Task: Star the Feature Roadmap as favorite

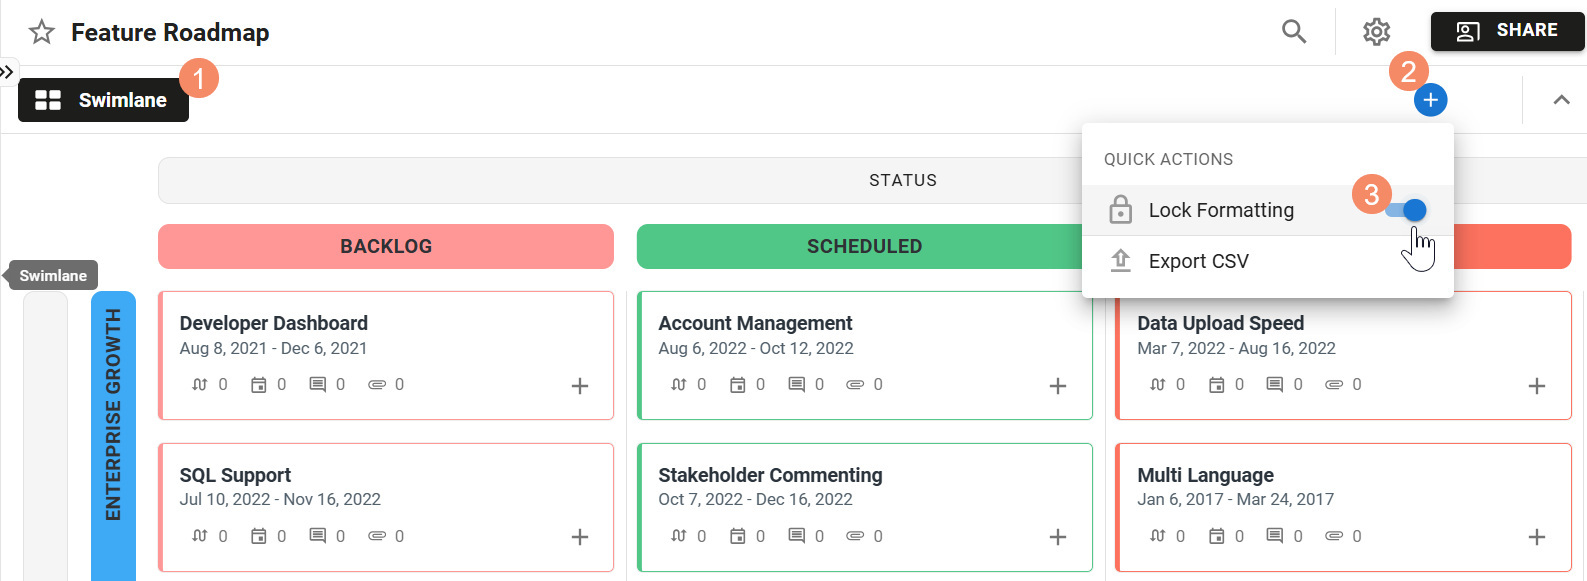Action: pyautogui.click(x=42, y=32)
